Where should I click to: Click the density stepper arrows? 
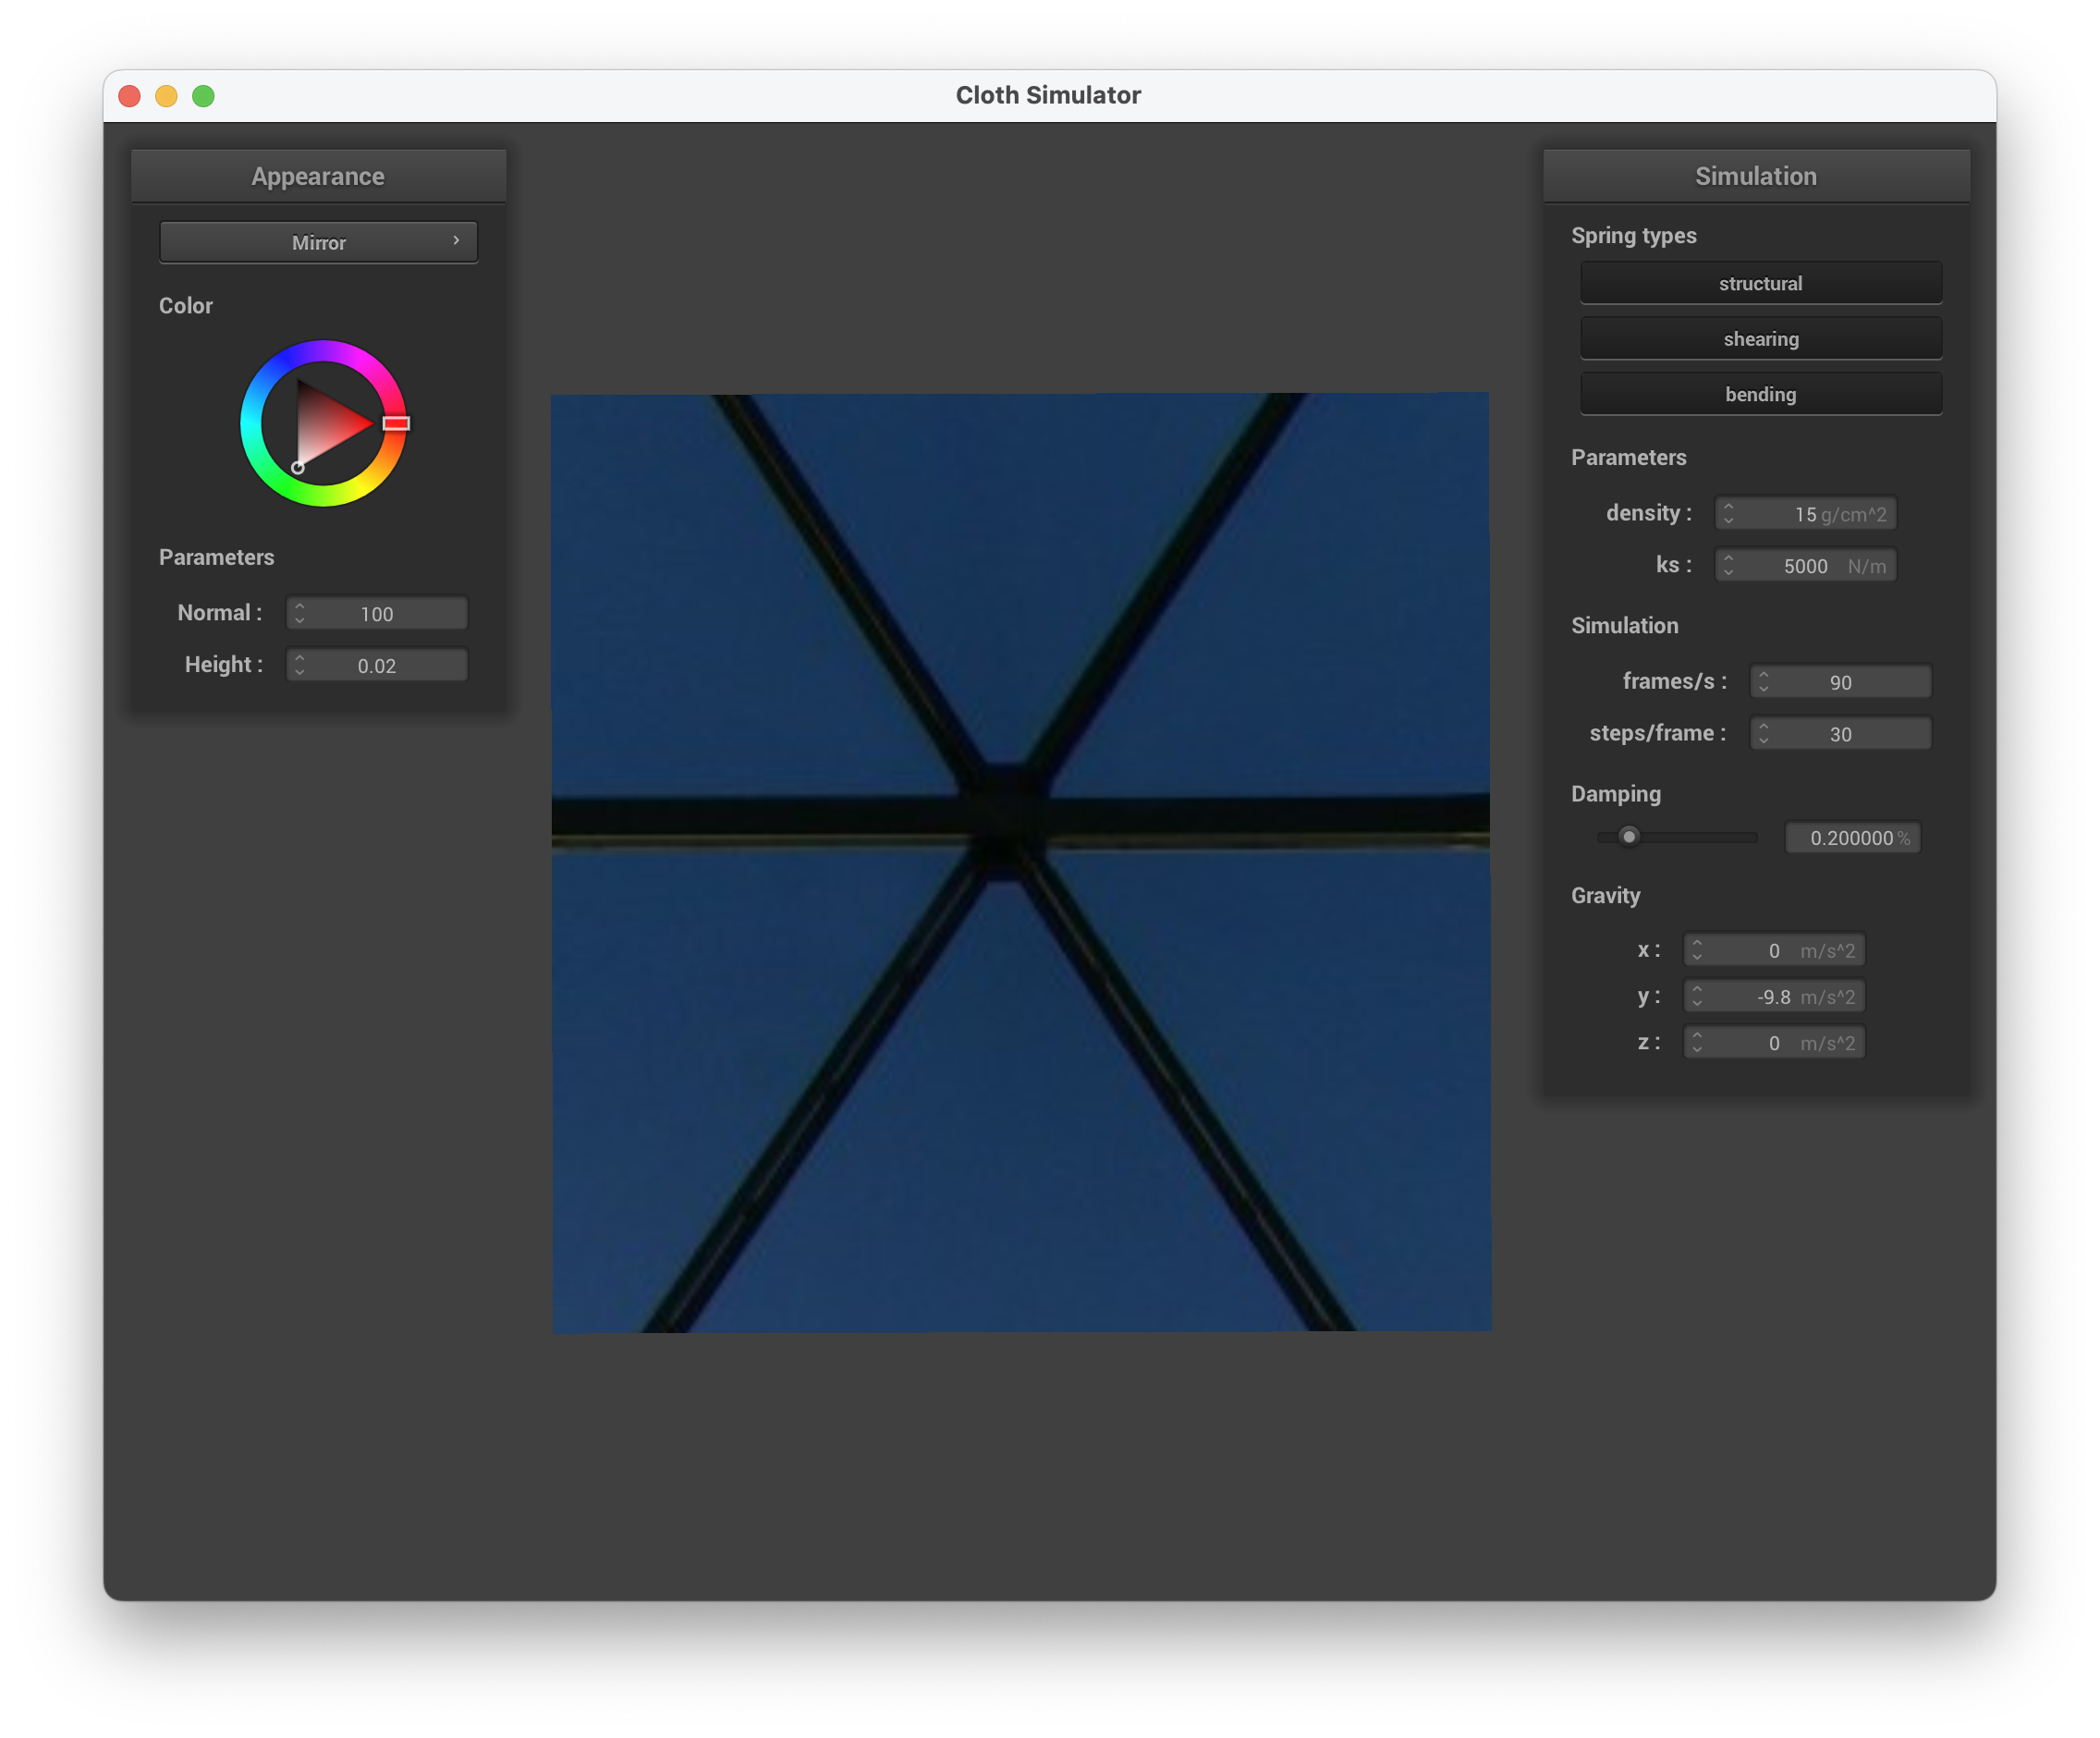tap(1728, 513)
